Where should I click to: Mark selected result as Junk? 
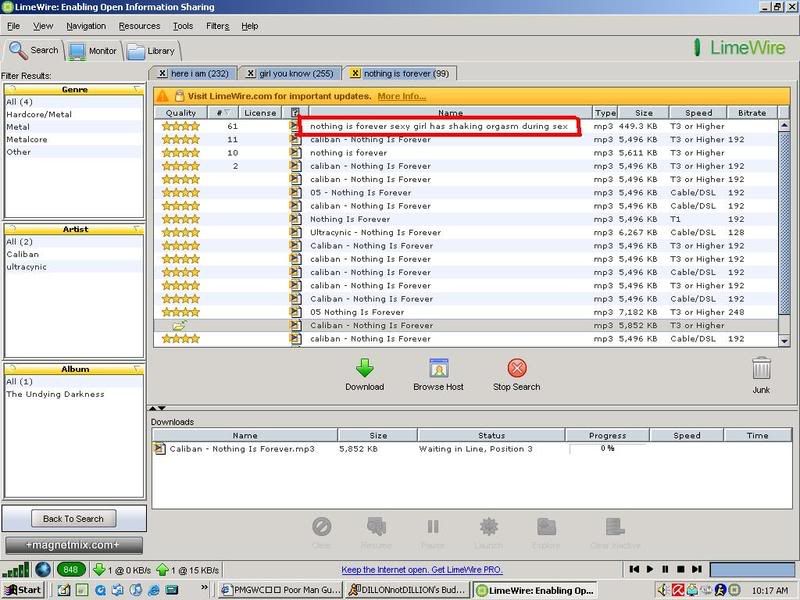click(x=761, y=375)
